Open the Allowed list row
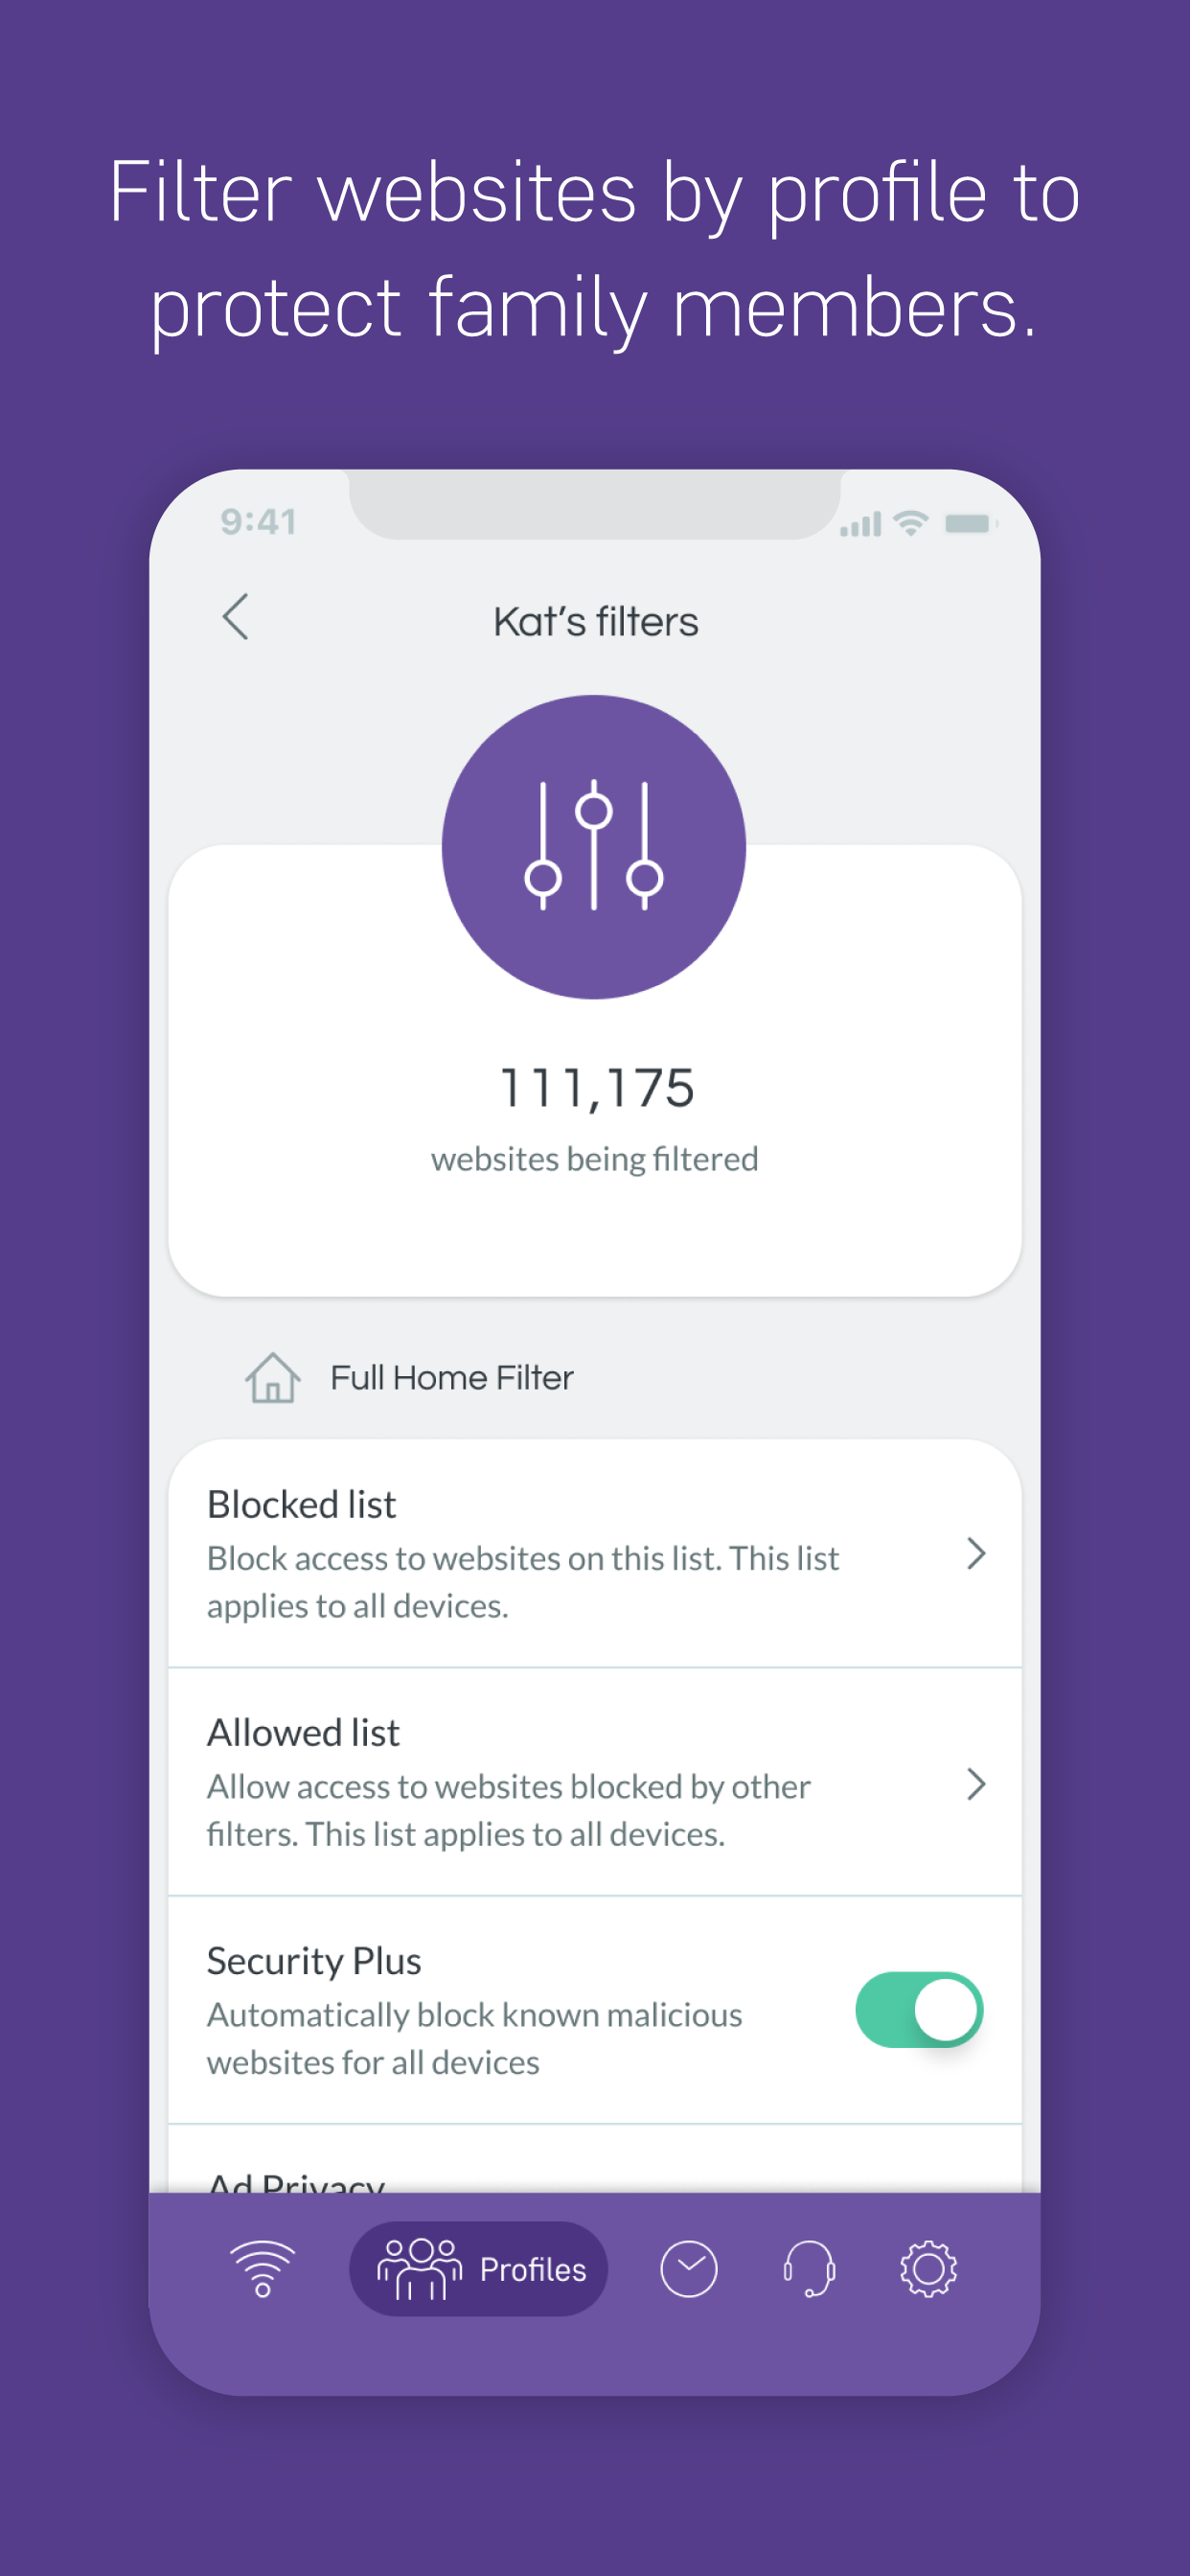The width and height of the screenshot is (1190, 2576). pos(595,1782)
